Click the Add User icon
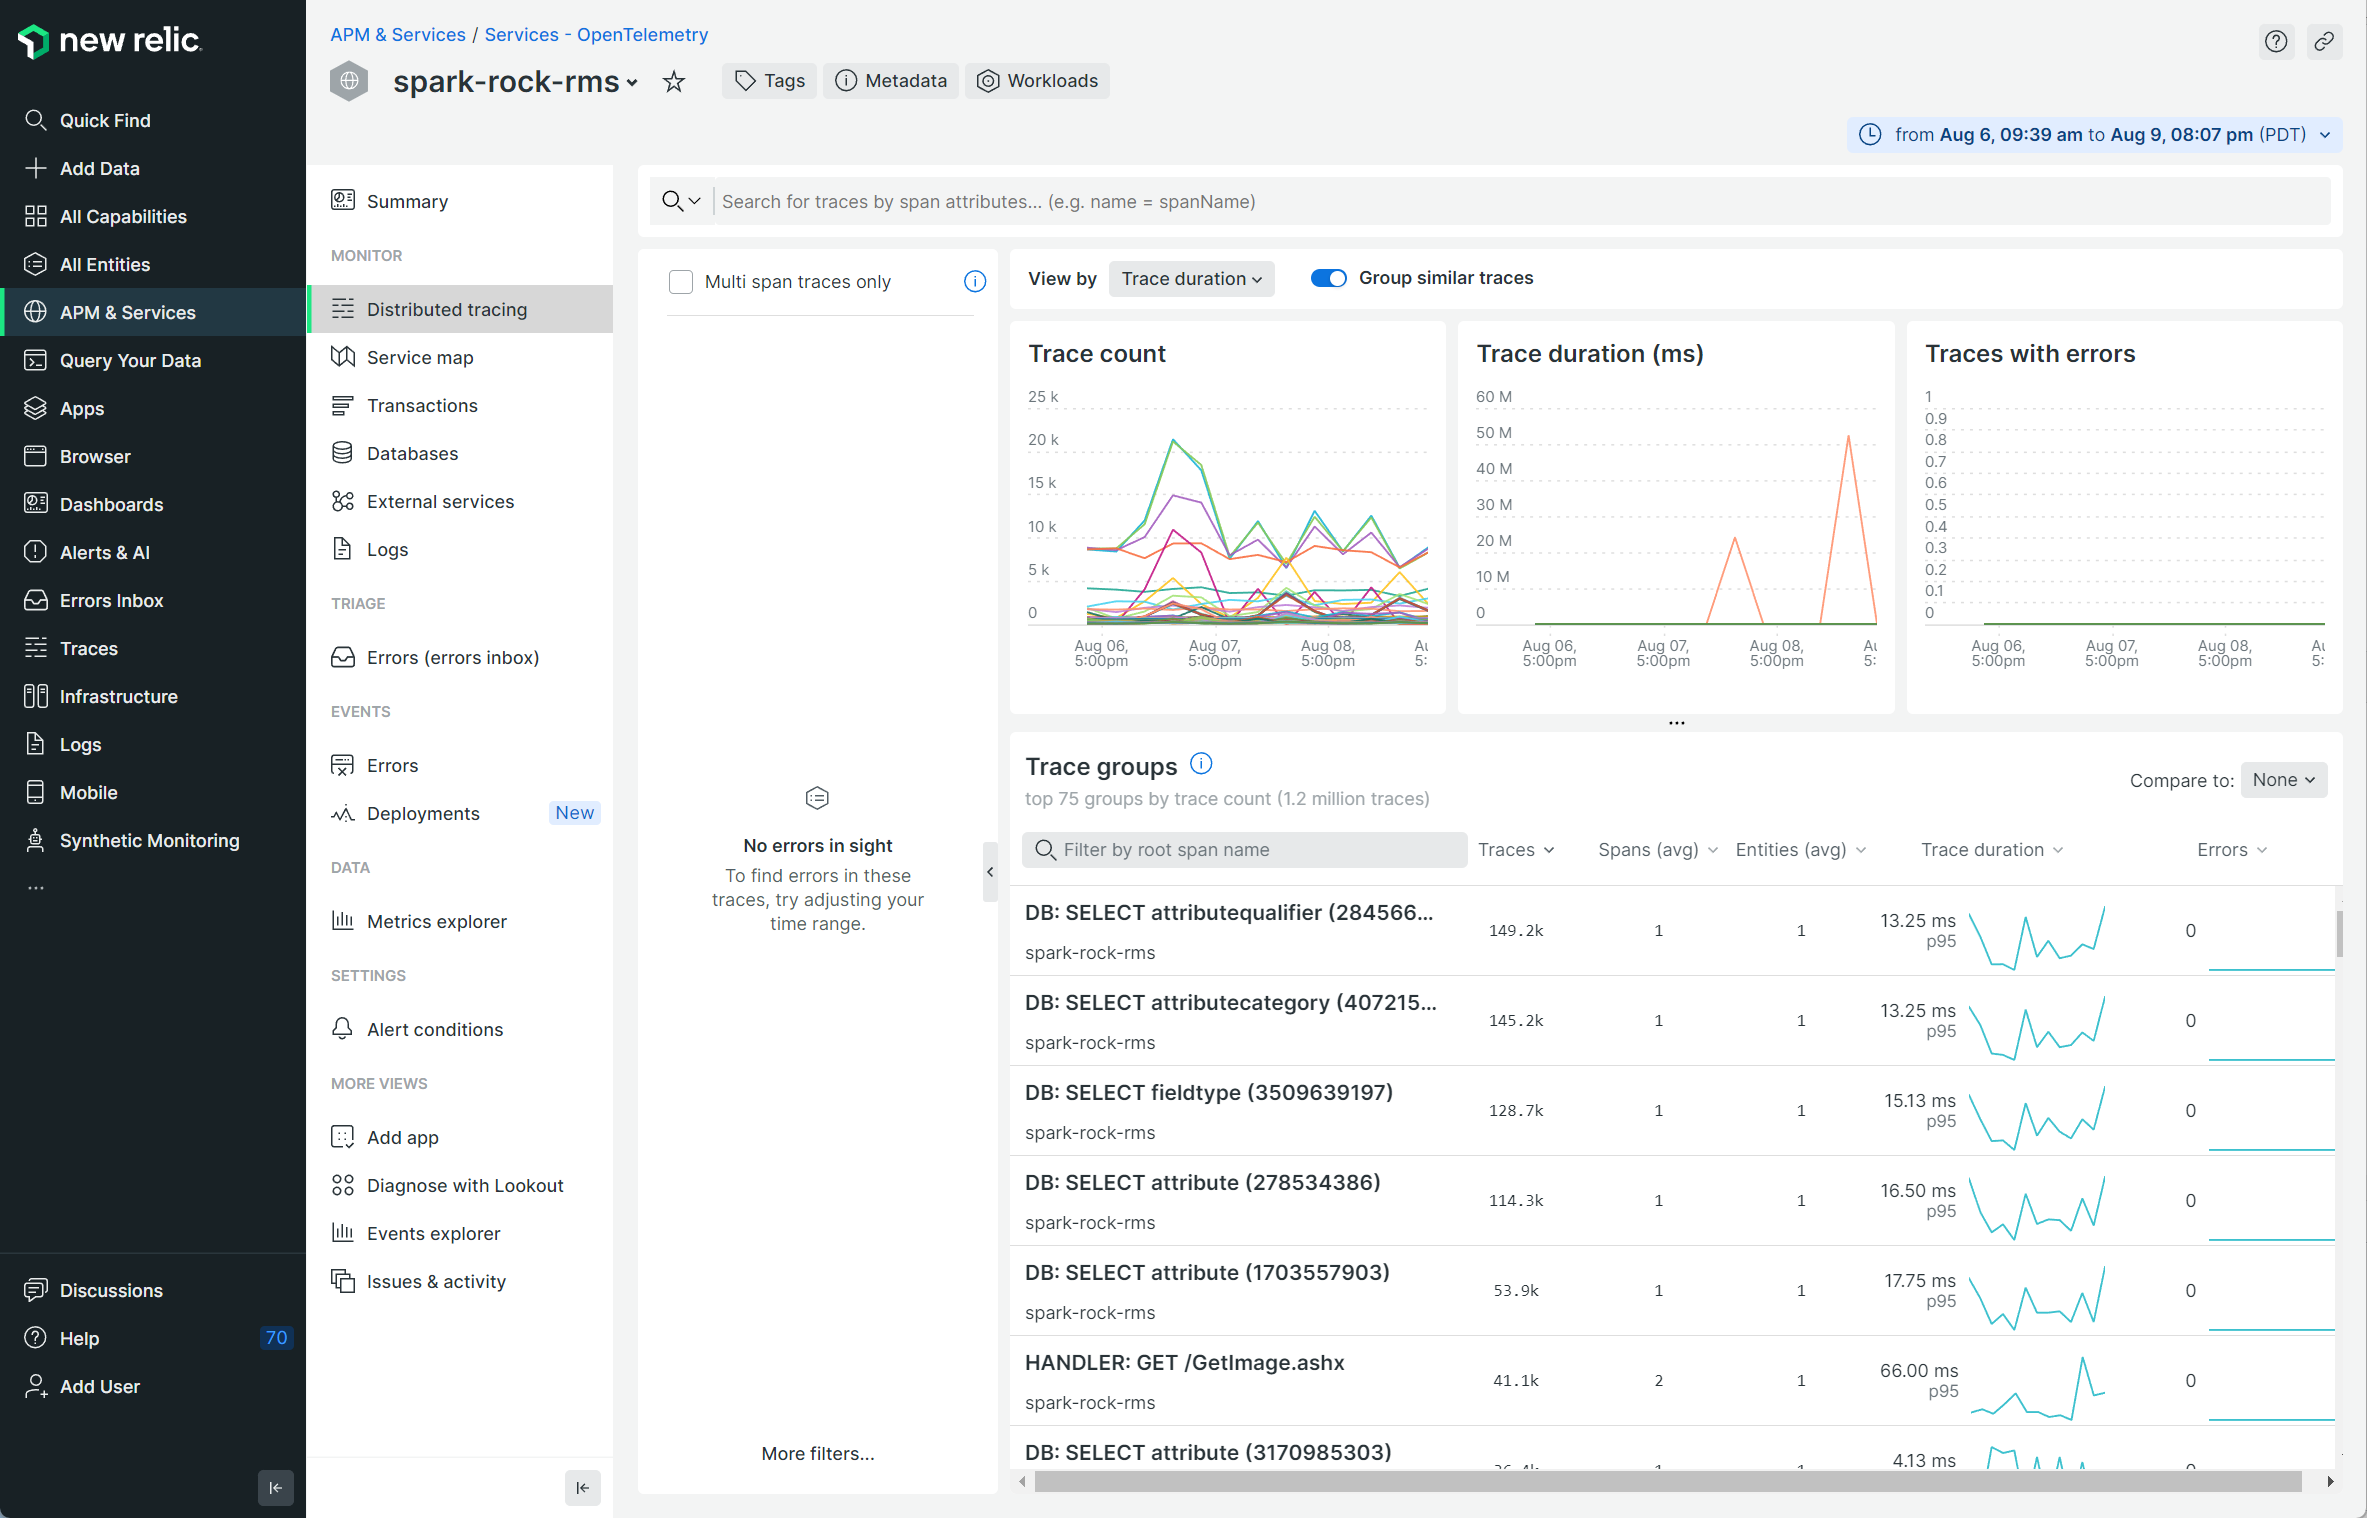The height and width of the screenshot is (1518, 2367). (35, 1386)
